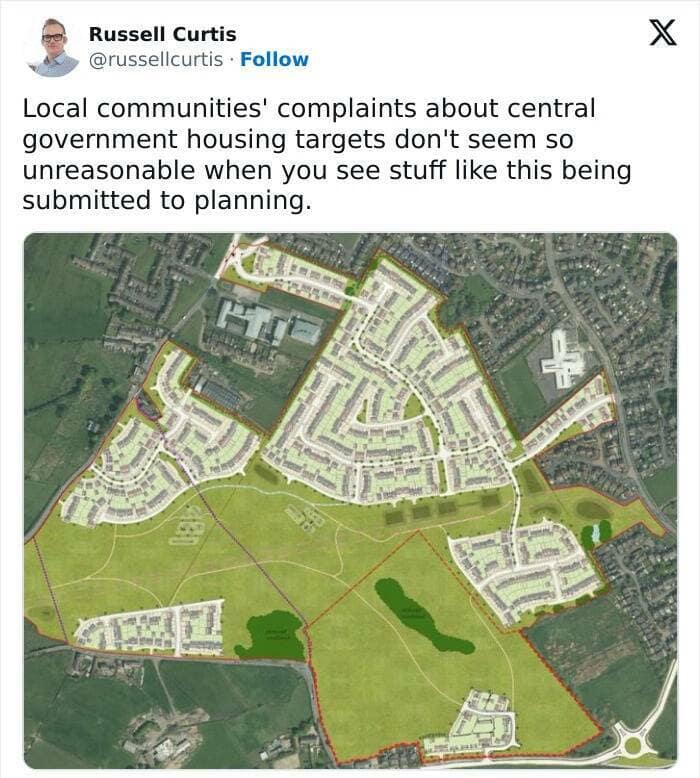The image size is (700, 778).
Task: Click the dark green woodland beside bottom-left housing
Action: 269,636
